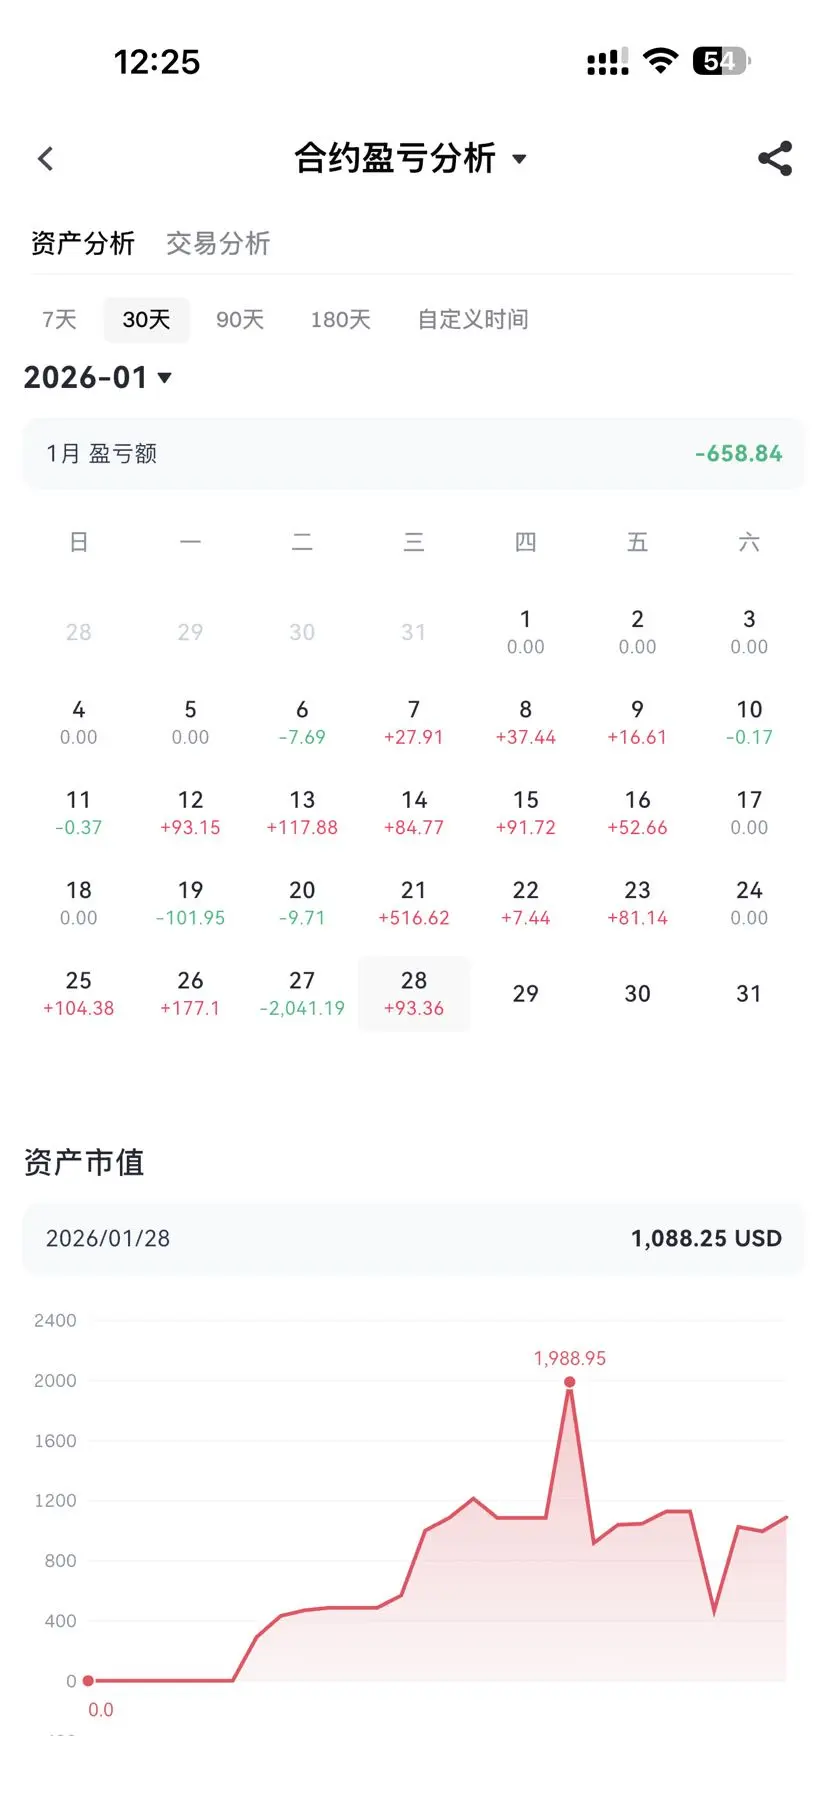Tap the 1,988.95 peak chart marker
Screen dimensions: 828x1800
tap(569, 1381)
